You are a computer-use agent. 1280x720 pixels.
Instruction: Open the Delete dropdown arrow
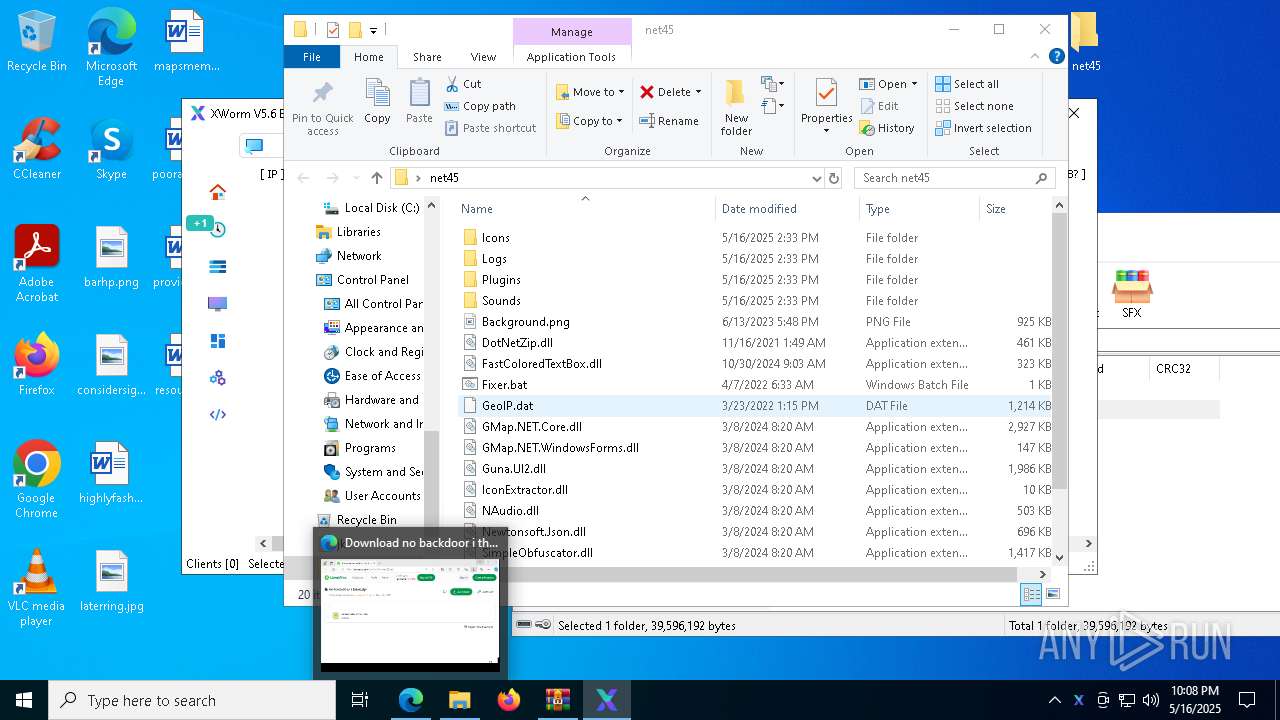(x=698, y=92)
